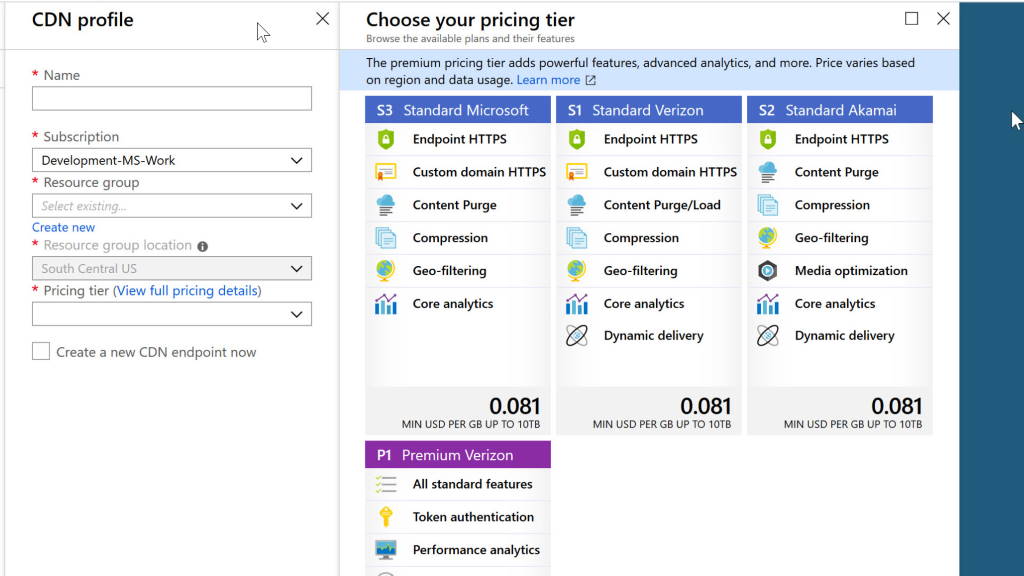Select the Content Purge icon under Standard Akamai
1024x576 pixels.
tap(769, 172)
